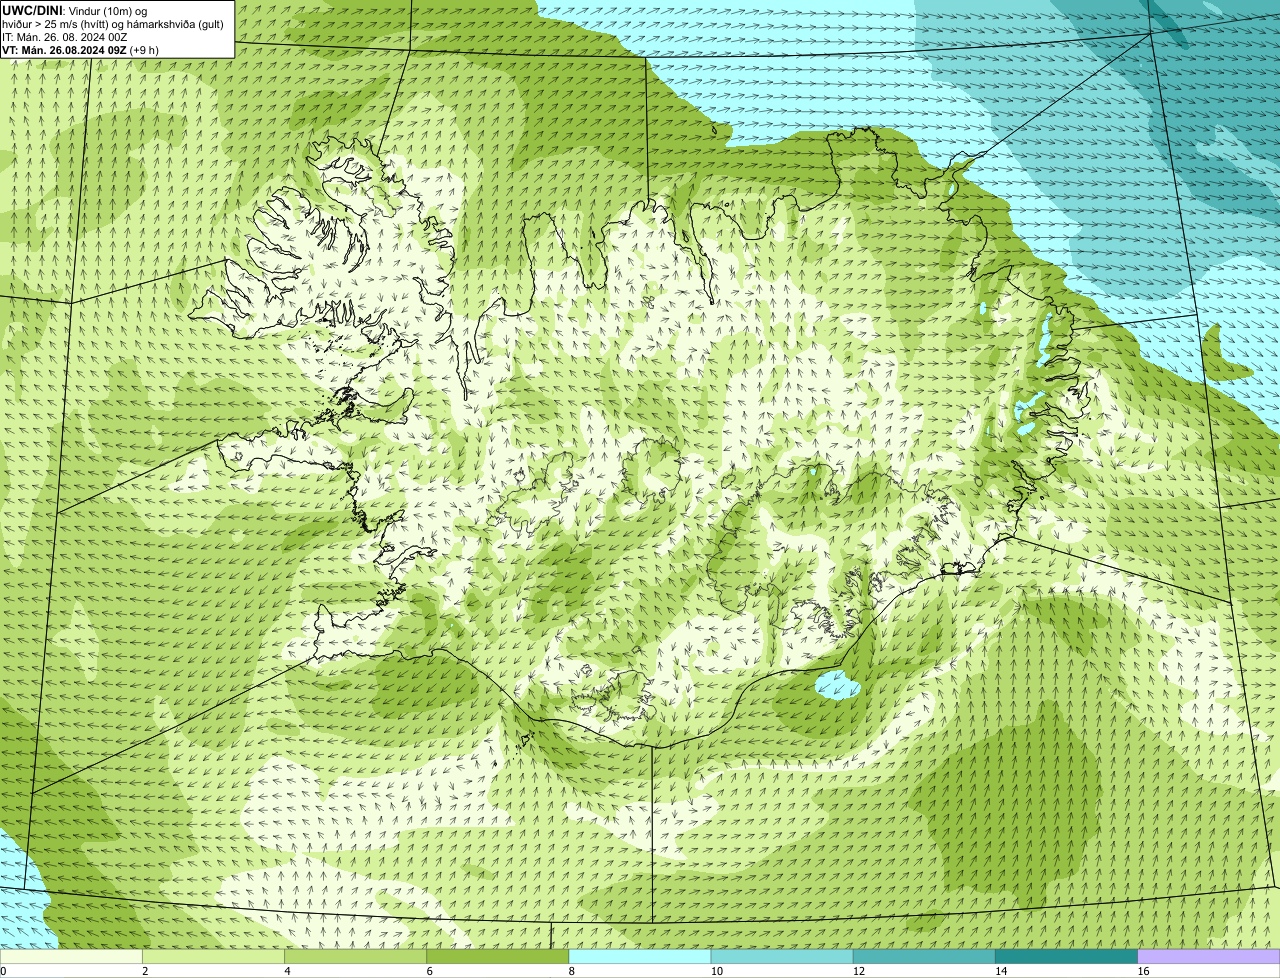Click the '6' label on the color scale
This screenshot has height=978, width=1280.
(429, 971)
